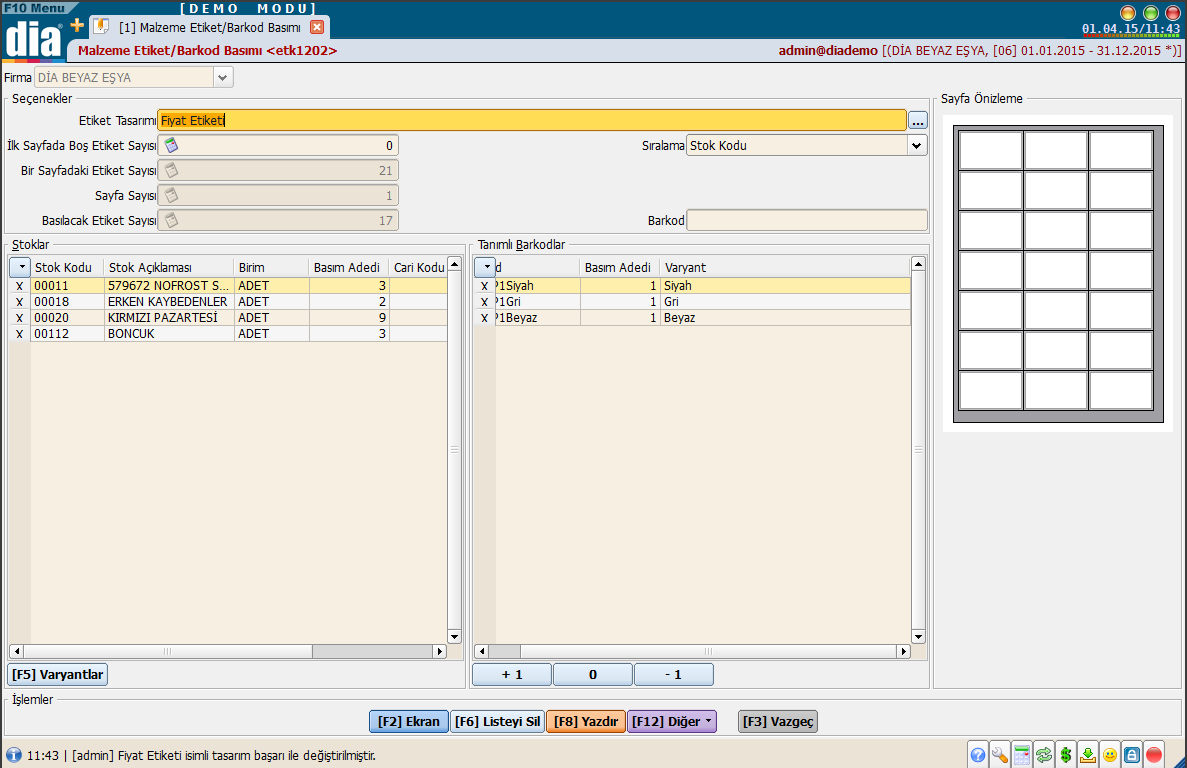The height and width of the screenshot is (768, 1187).
Task: Click the - 1 button
Action: pyautogui.click(x=674, y=674)
